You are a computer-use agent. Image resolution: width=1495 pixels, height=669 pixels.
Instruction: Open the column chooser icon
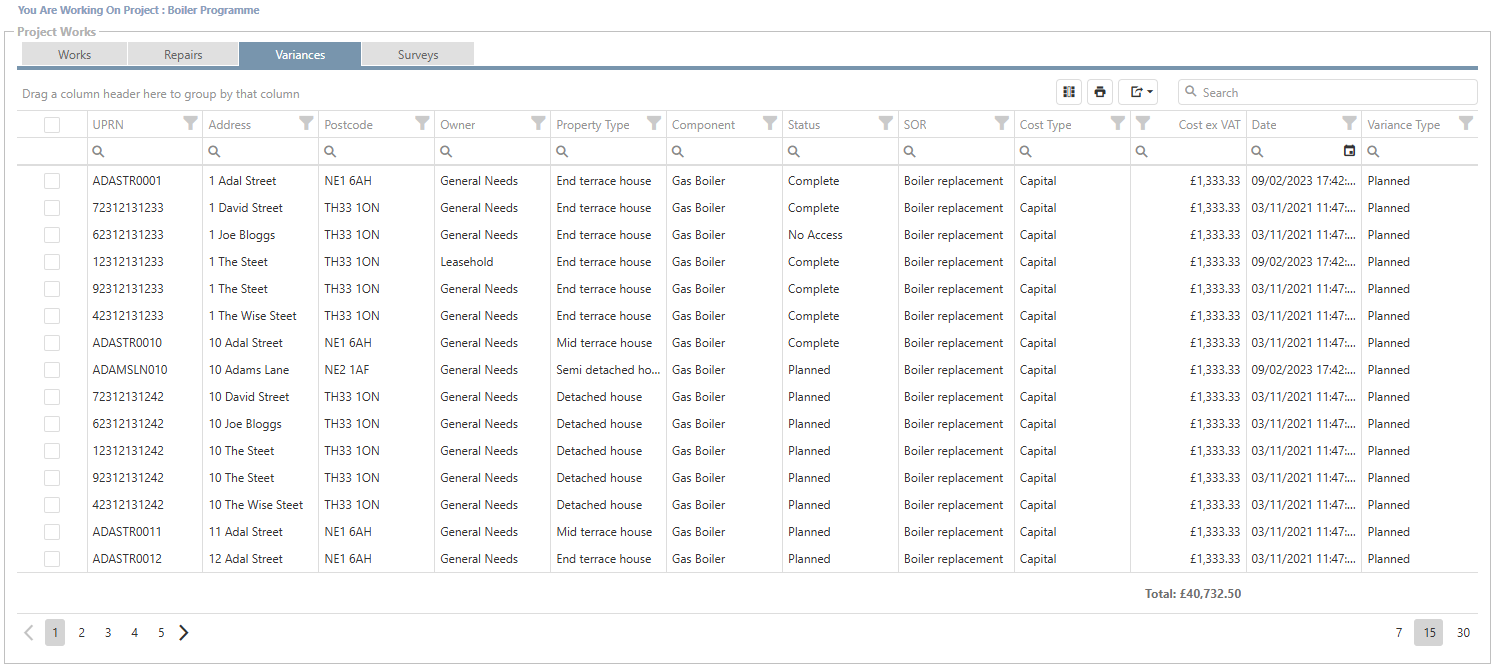[1069, 92]
